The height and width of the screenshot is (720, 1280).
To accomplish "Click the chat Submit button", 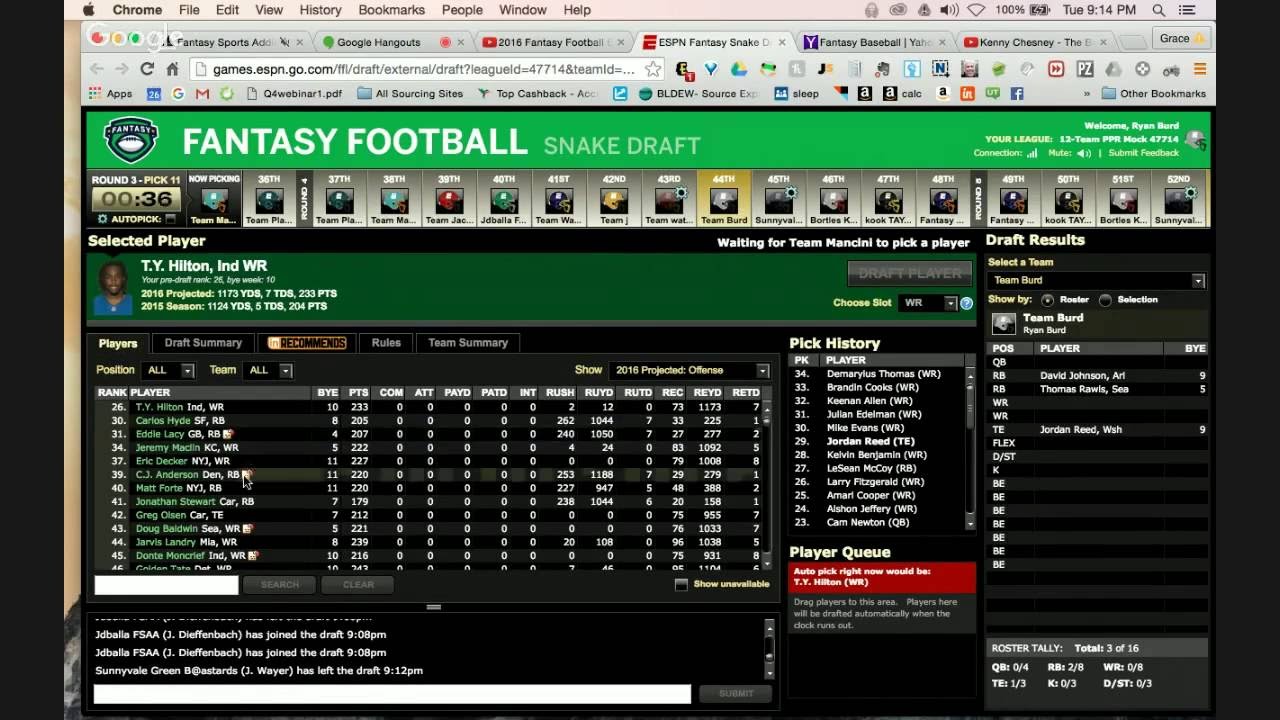I will (736, 693).
